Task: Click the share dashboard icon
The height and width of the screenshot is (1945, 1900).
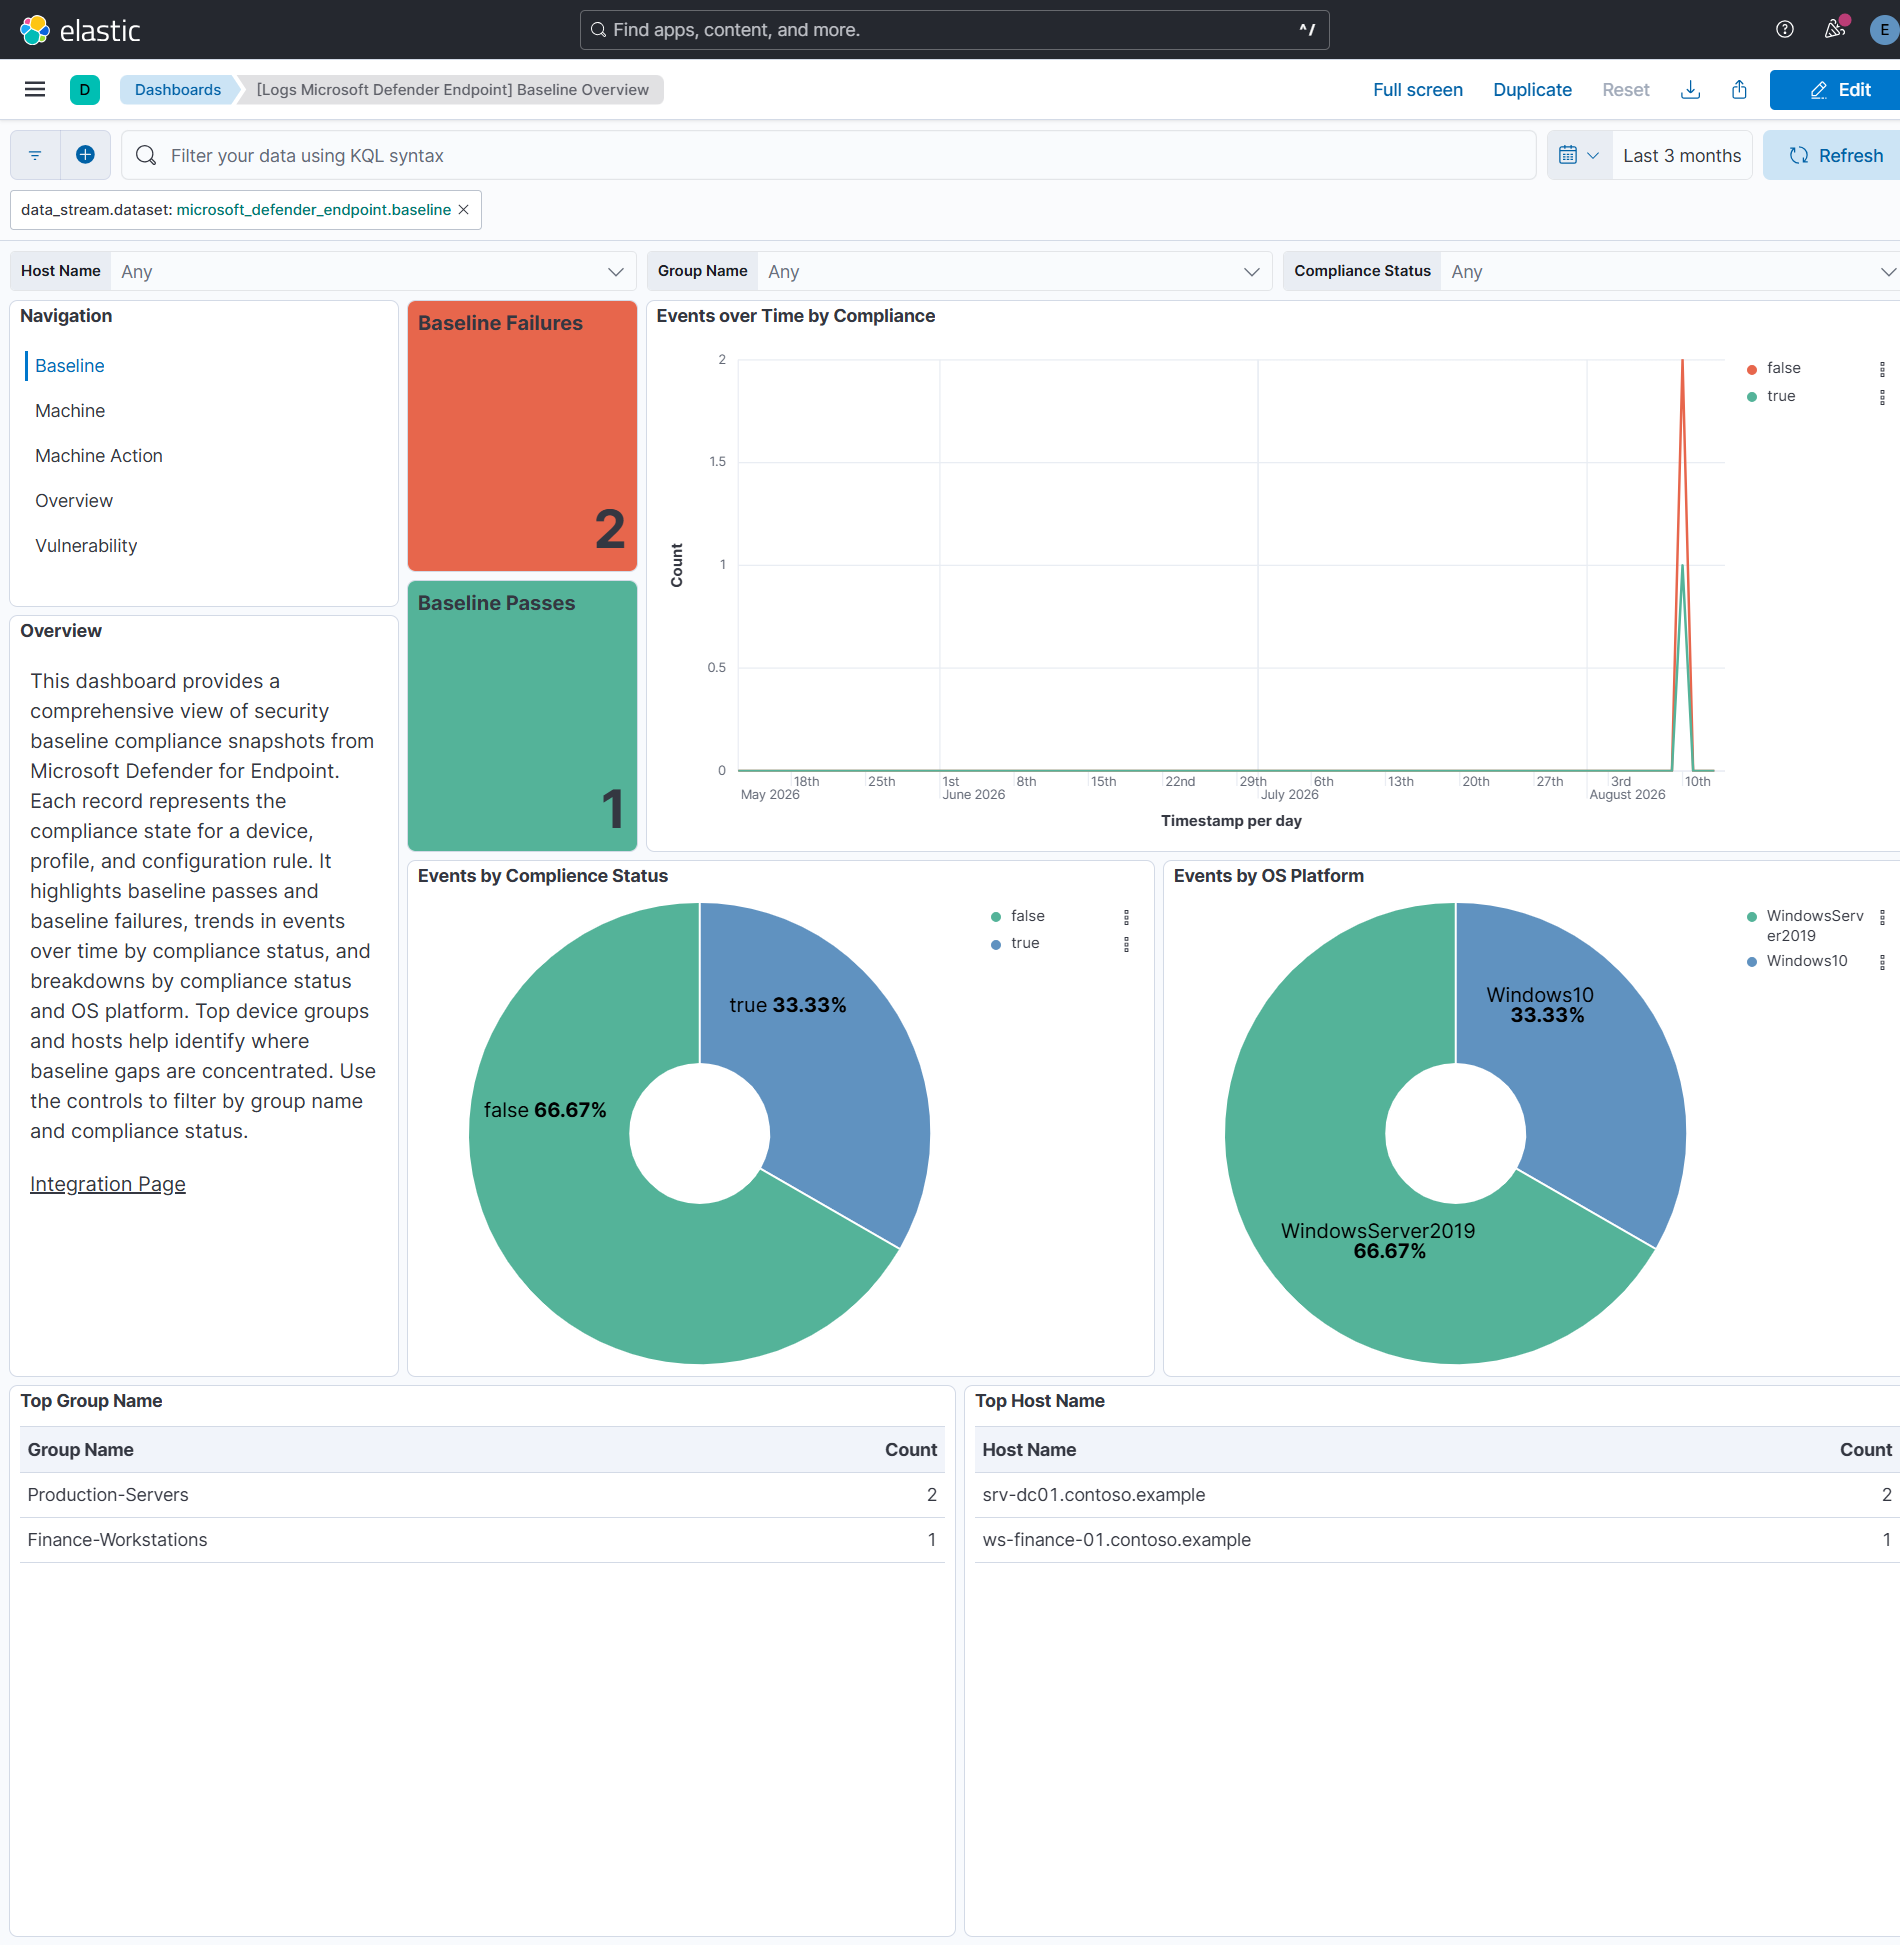Action: point(1740,90)
